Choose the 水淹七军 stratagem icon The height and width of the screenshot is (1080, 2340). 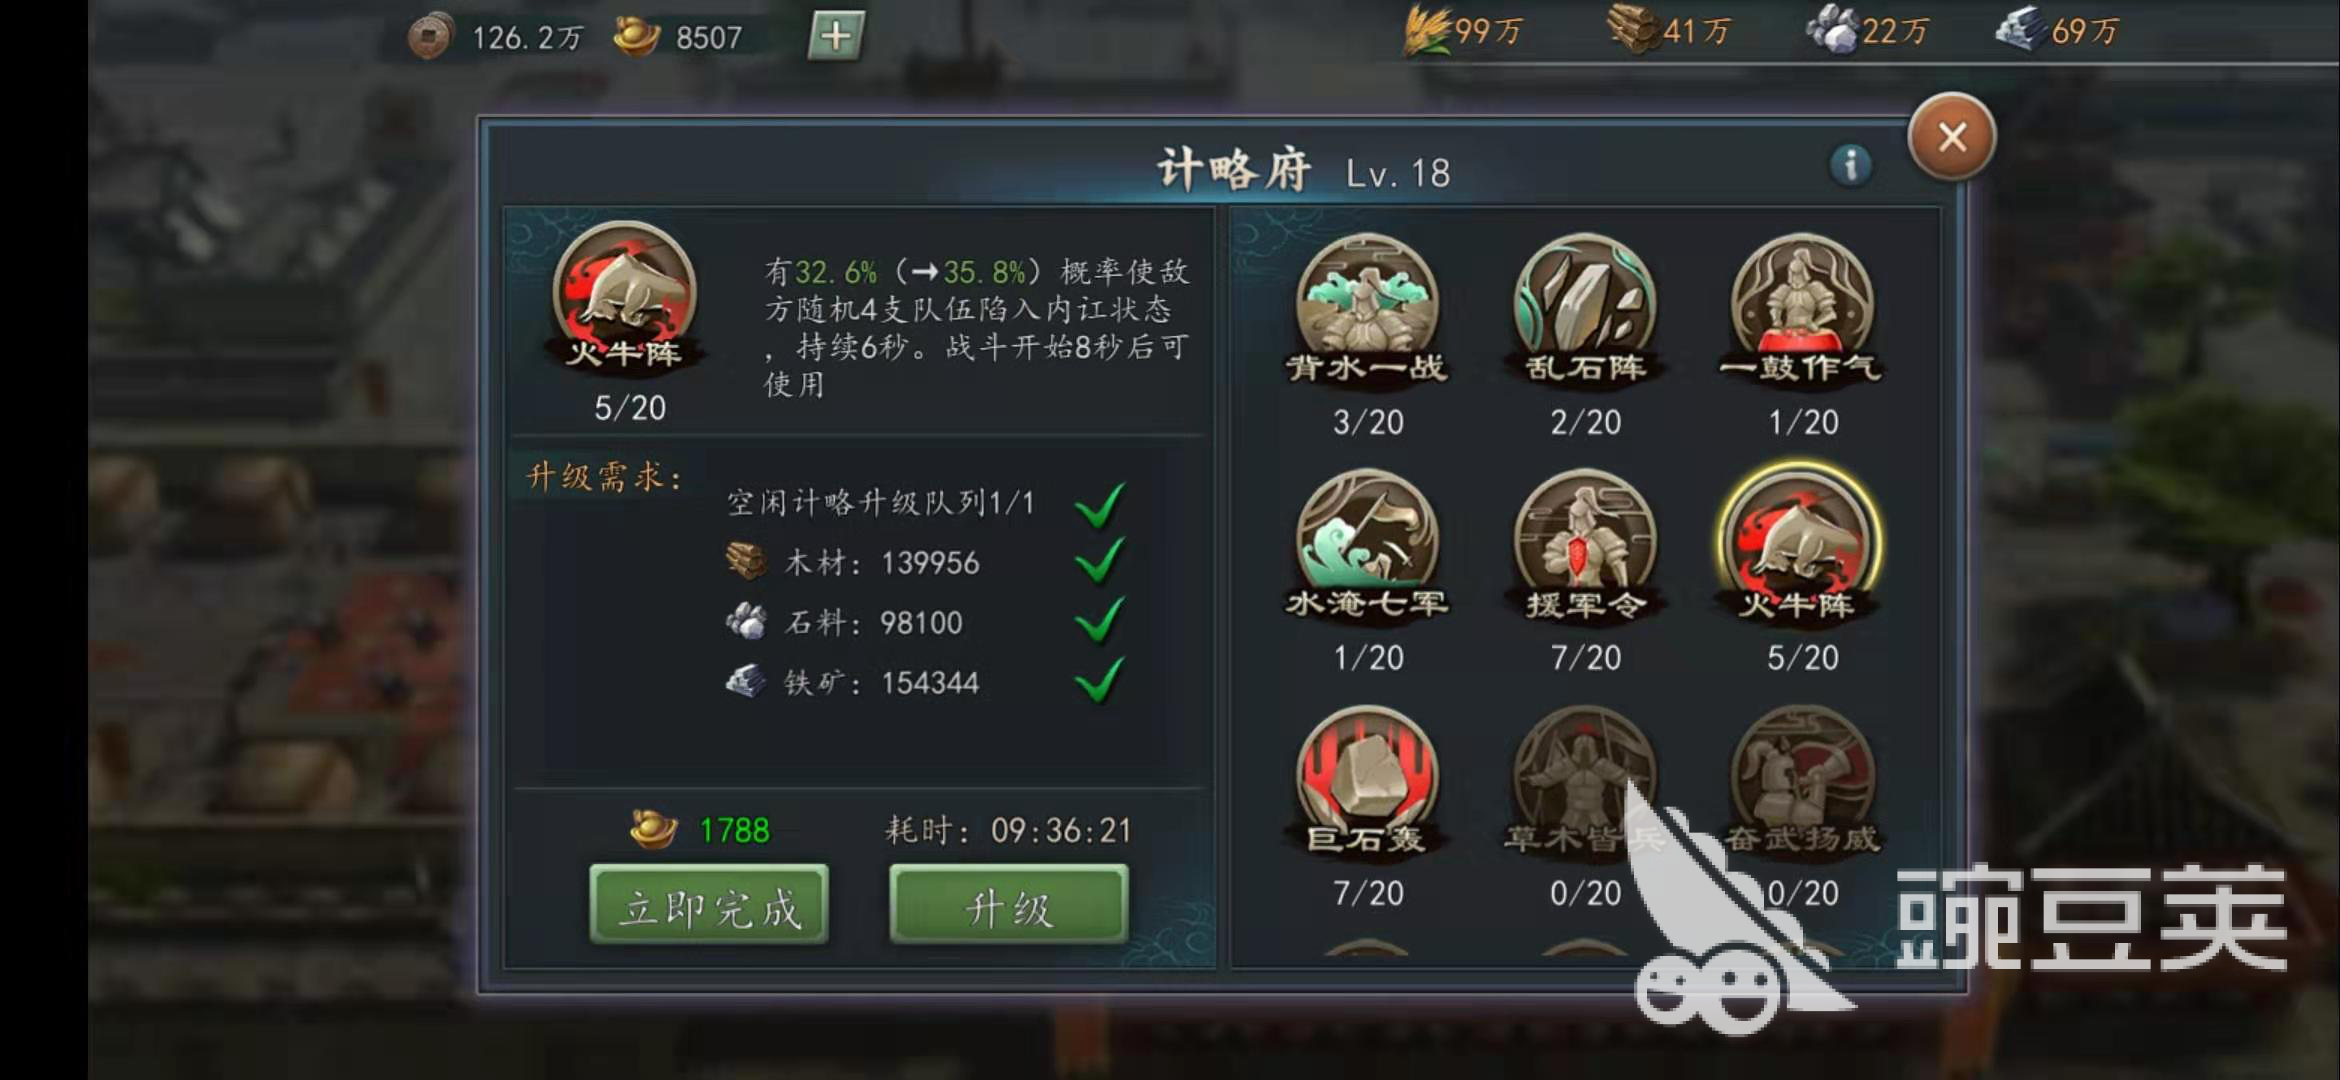point(1367,541)
